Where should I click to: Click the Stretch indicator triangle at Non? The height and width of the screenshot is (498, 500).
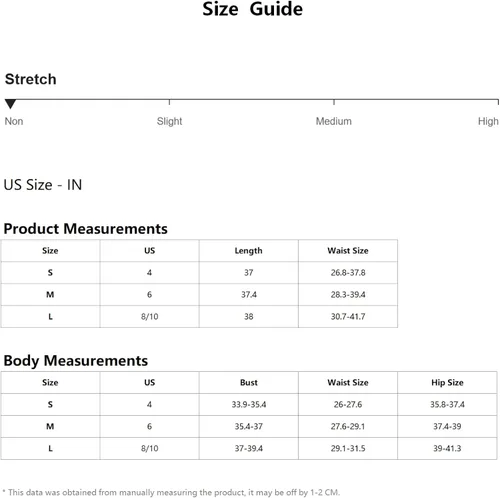10,104
